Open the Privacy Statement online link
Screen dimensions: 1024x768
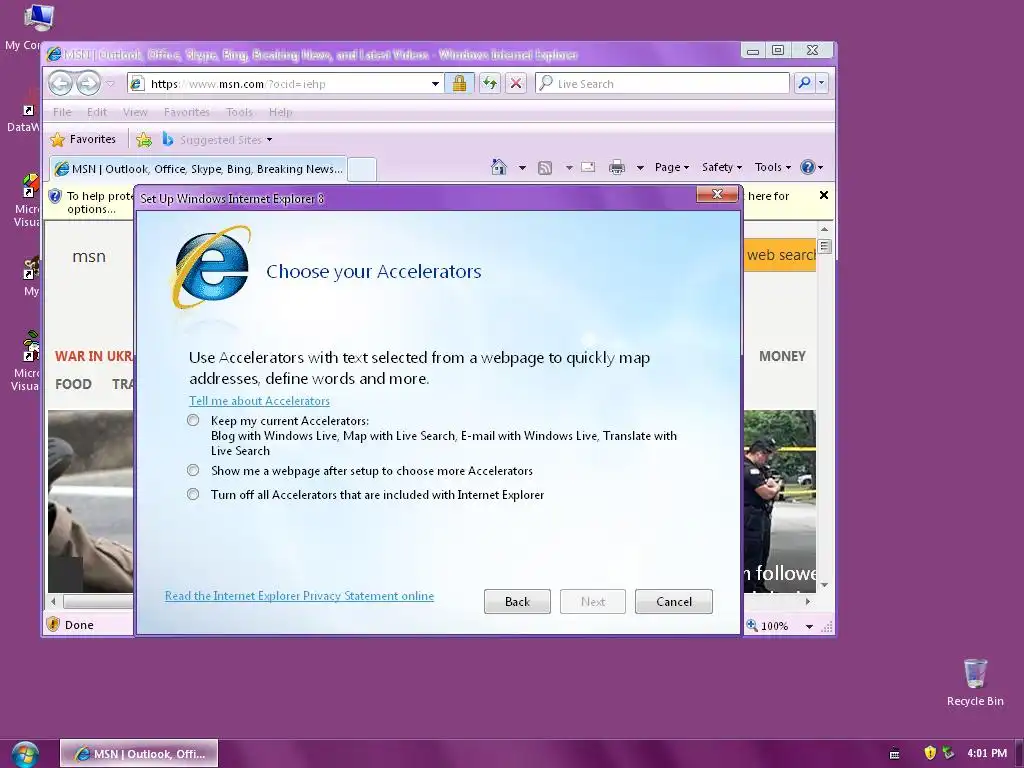pyautogui.click(x=299, y=596)
